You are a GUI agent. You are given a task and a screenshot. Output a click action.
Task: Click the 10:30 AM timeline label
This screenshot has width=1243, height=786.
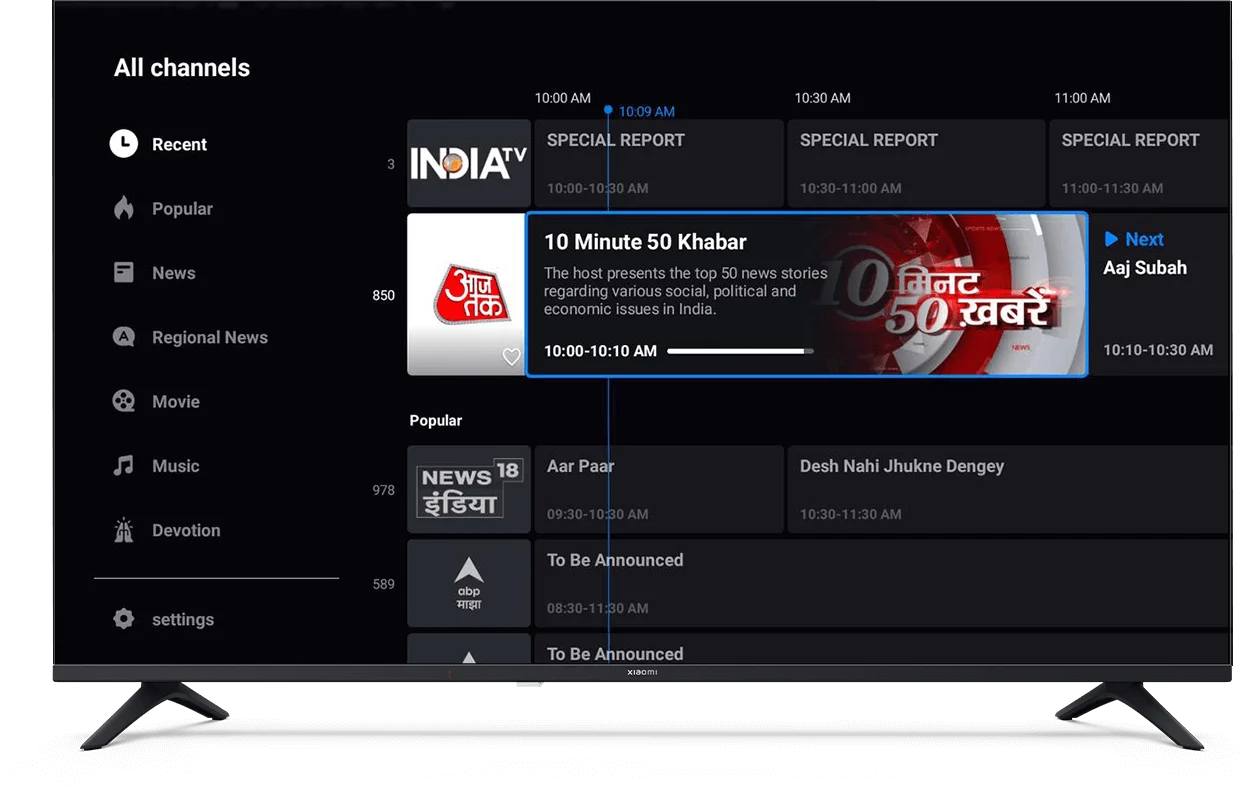pos(822,98)
